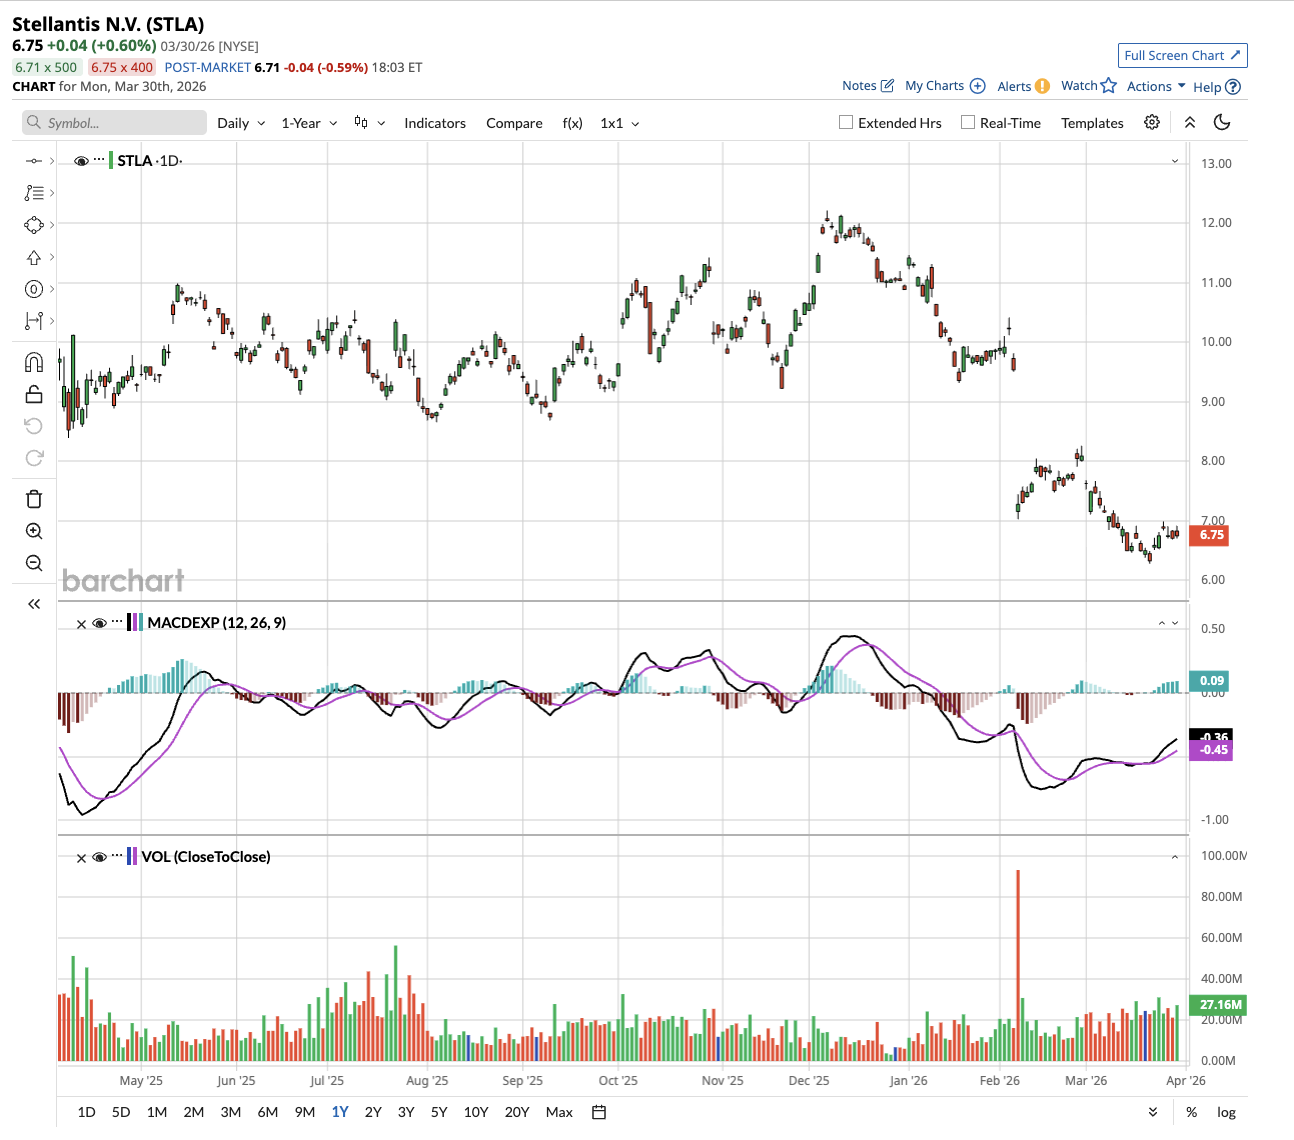
Task: Select the measure tool
Action: (34, 321)
